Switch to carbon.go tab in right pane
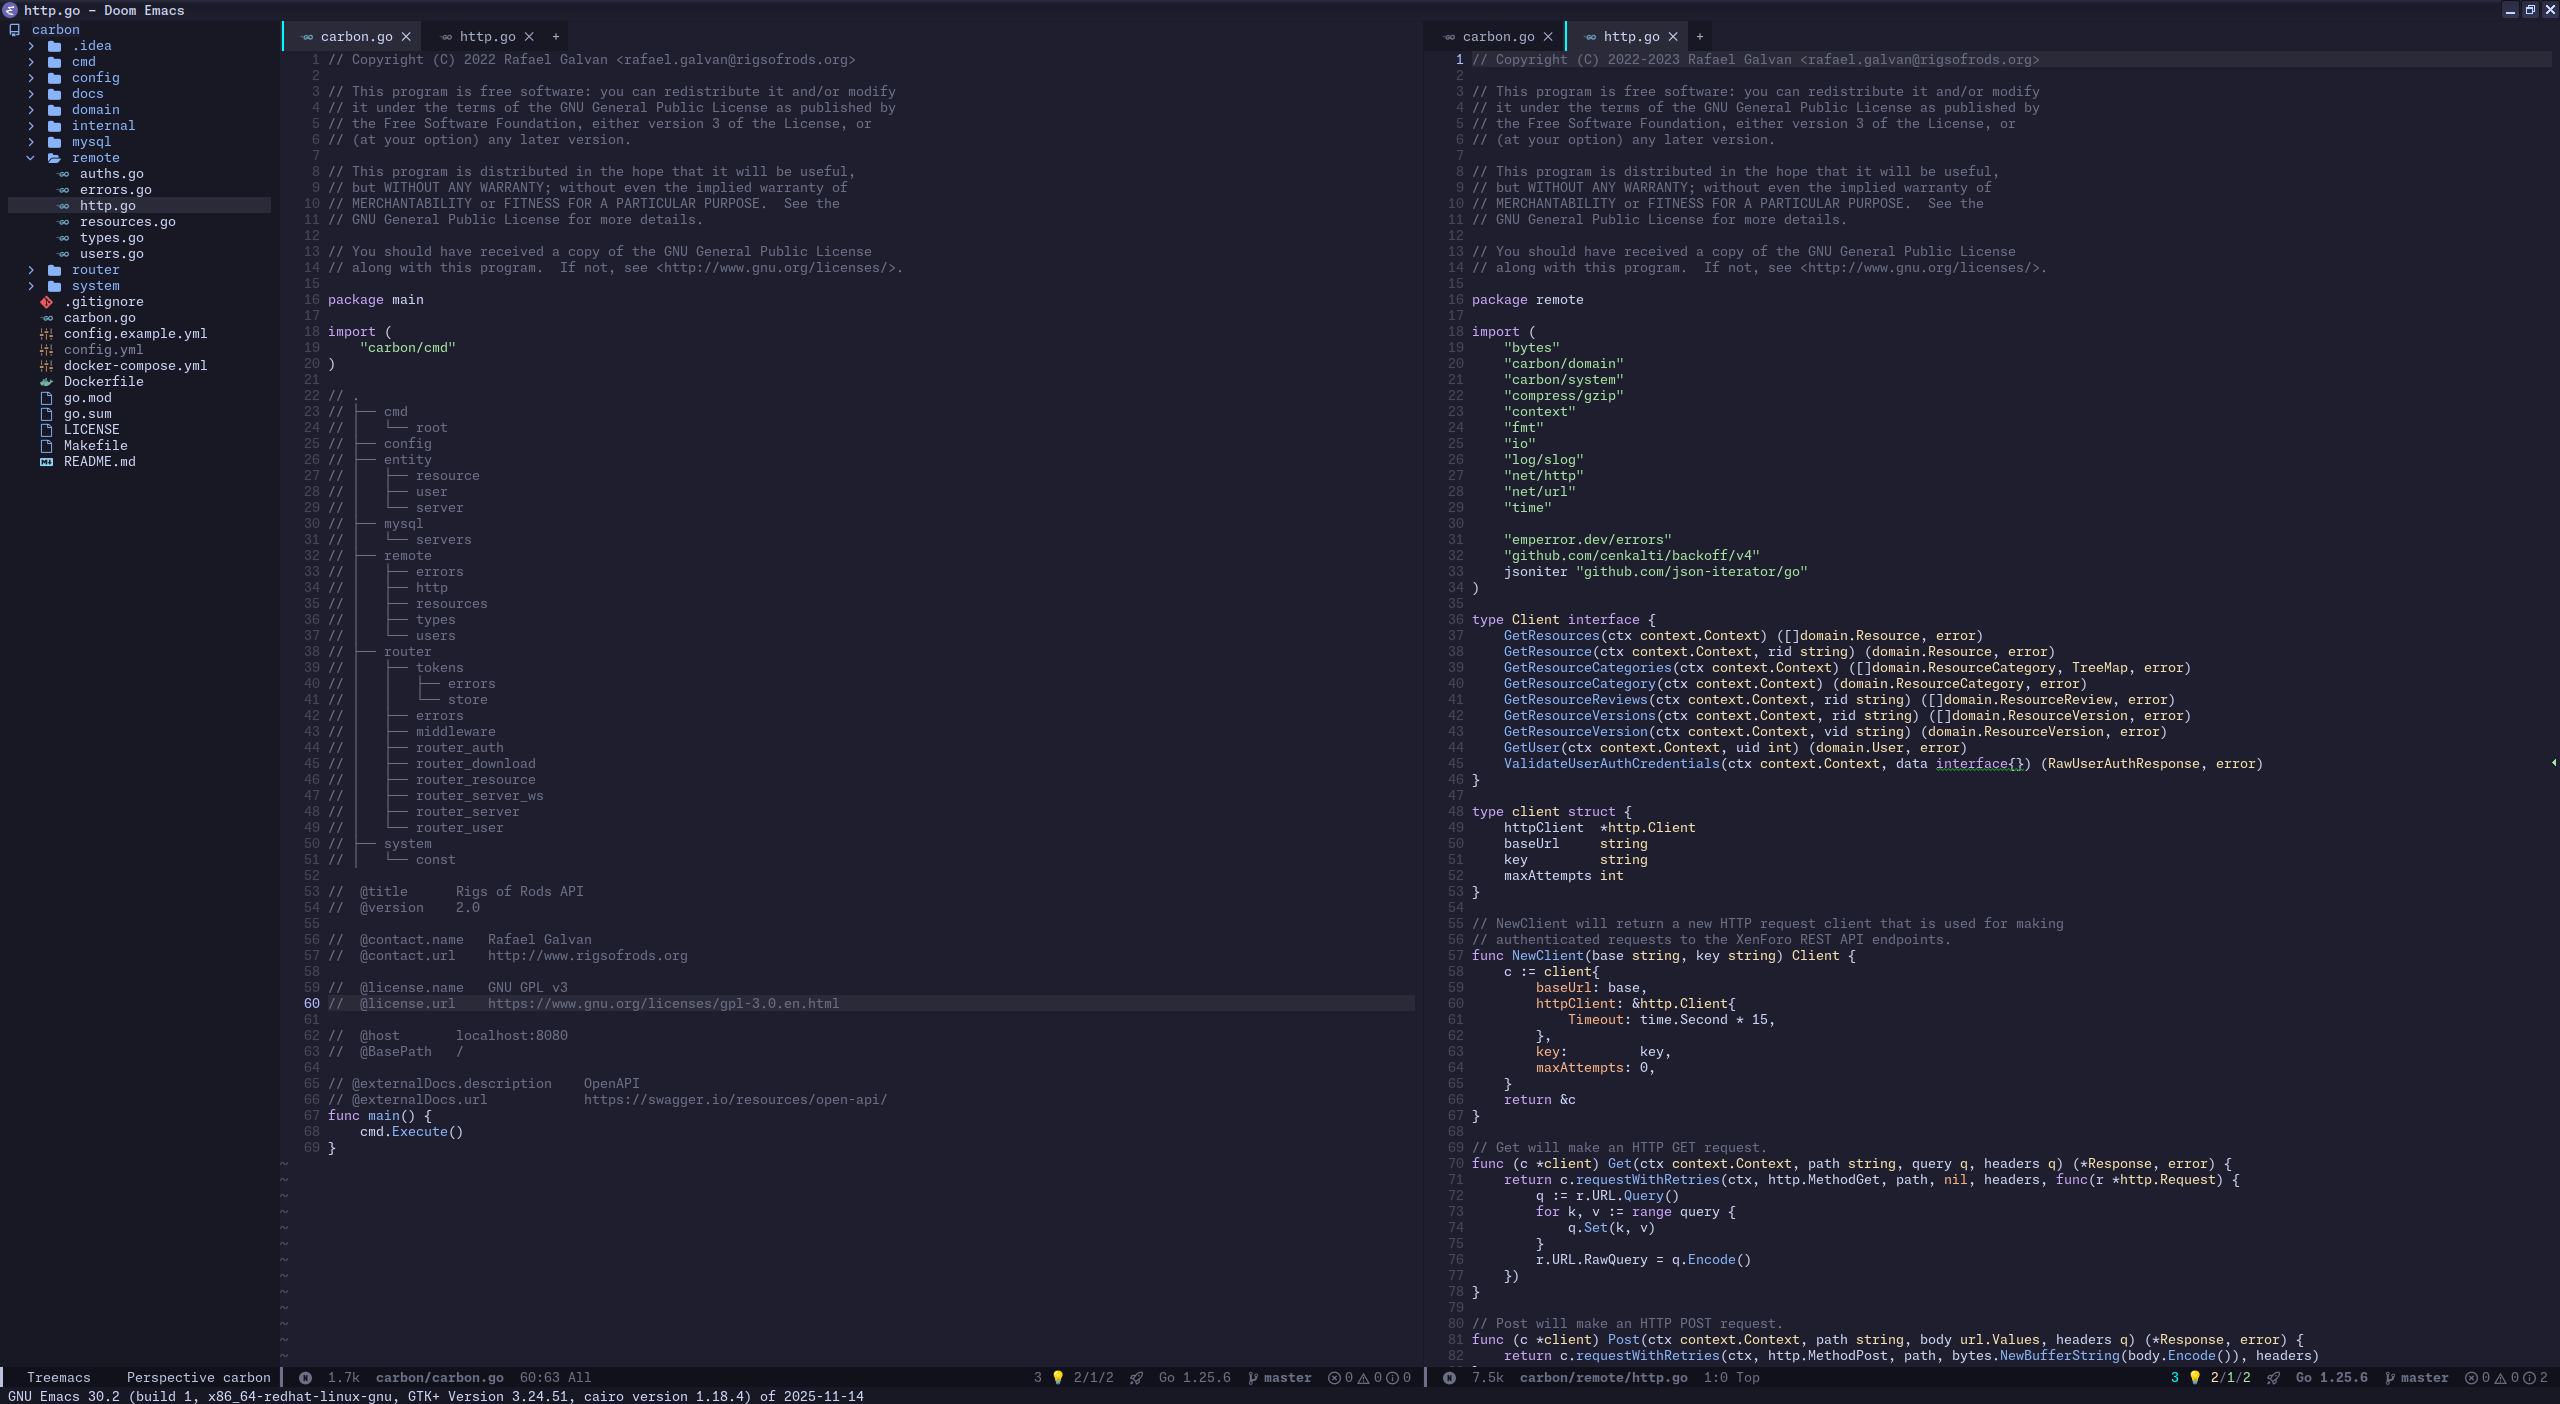 pos(1497,36)
